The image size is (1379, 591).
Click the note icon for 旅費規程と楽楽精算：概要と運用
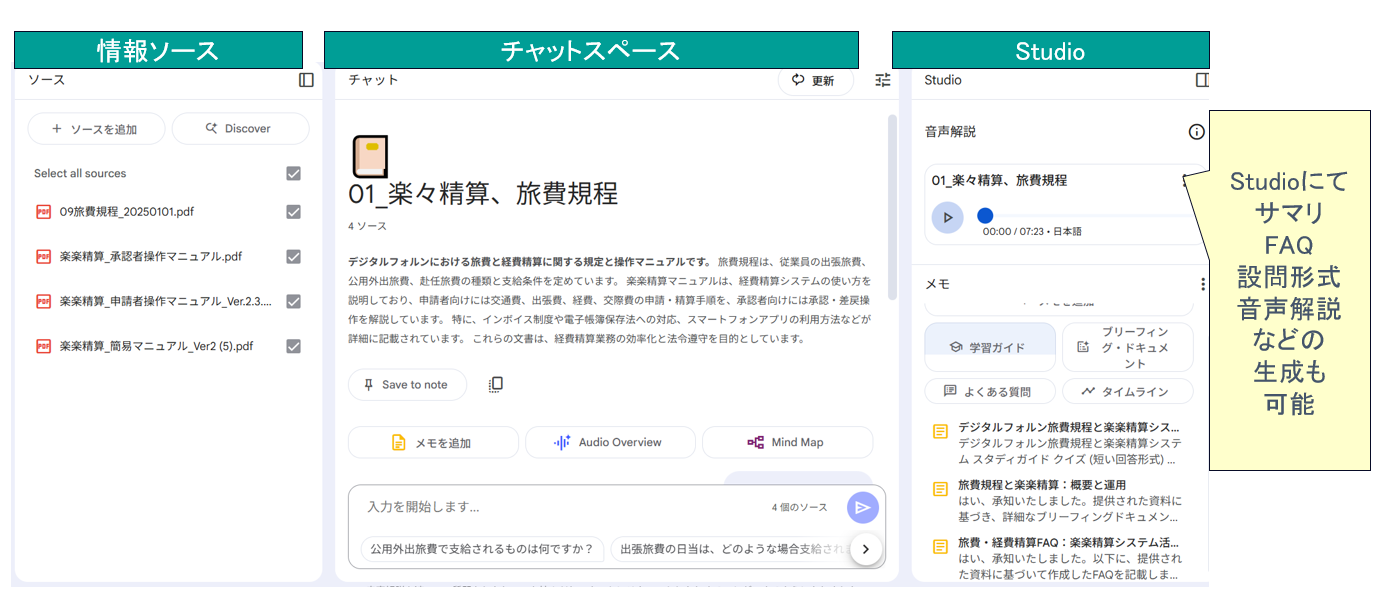939,489
